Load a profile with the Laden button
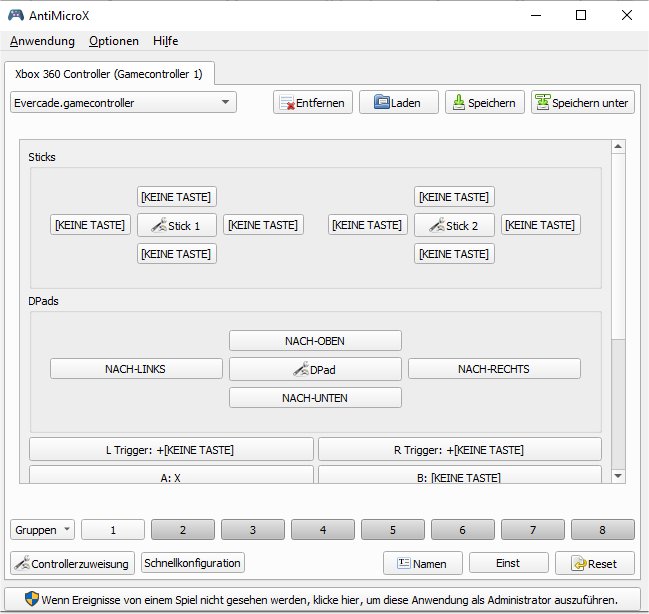The width and height of the screenshot is (649, 614). (398, 103)
